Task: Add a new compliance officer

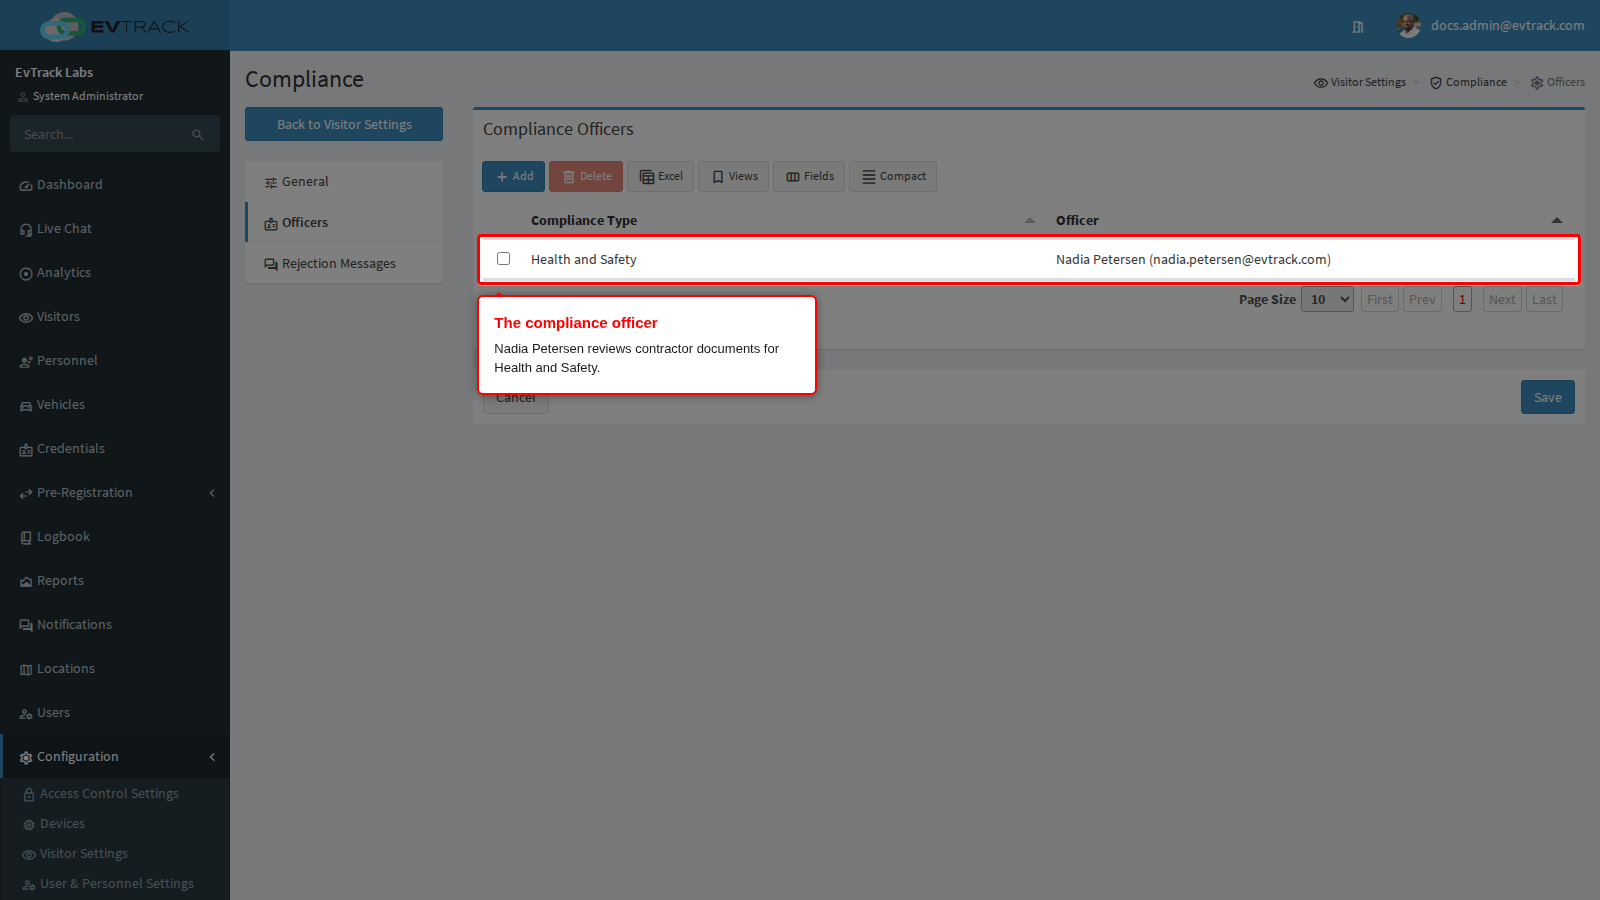Action: [x=514, y=177]
